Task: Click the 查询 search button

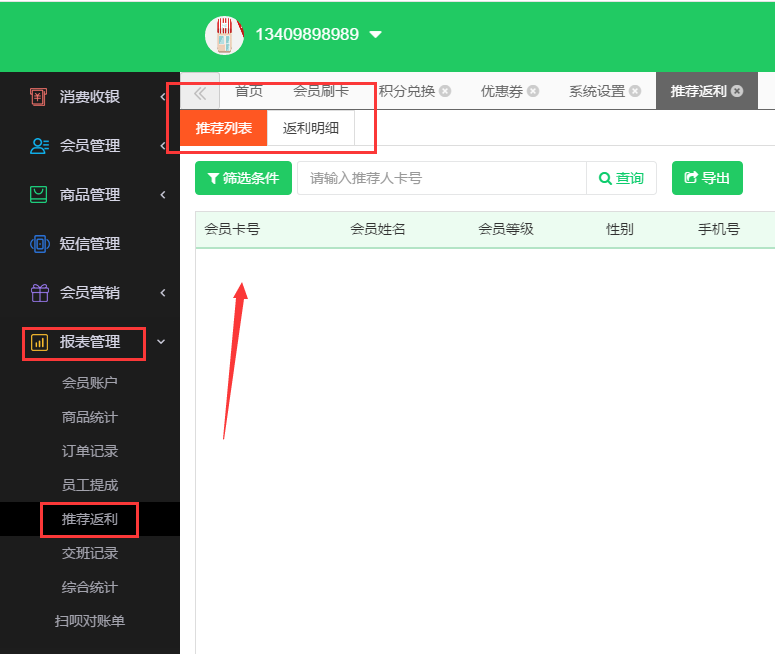Action: [x=621, y=178]
